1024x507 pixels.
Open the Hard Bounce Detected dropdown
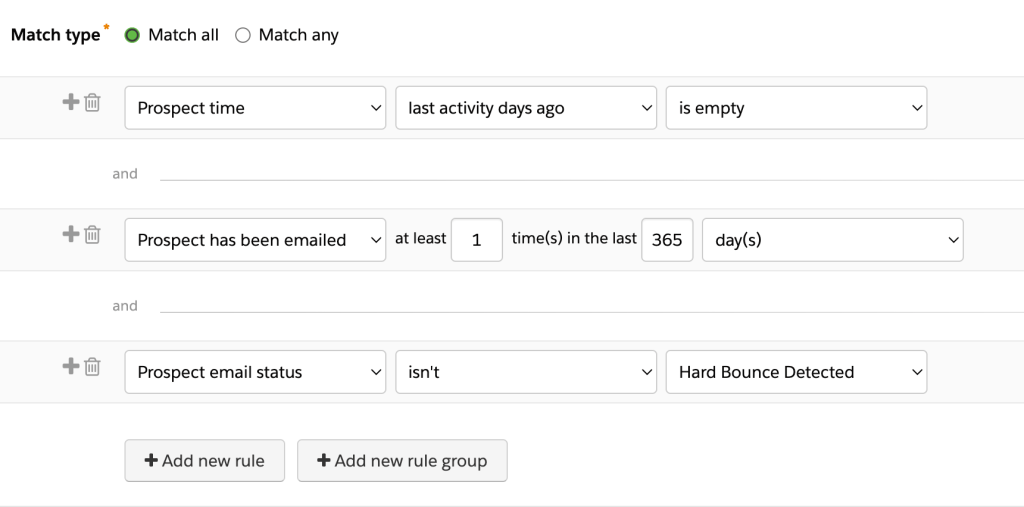pyautogui.click(x=796, y=372)
